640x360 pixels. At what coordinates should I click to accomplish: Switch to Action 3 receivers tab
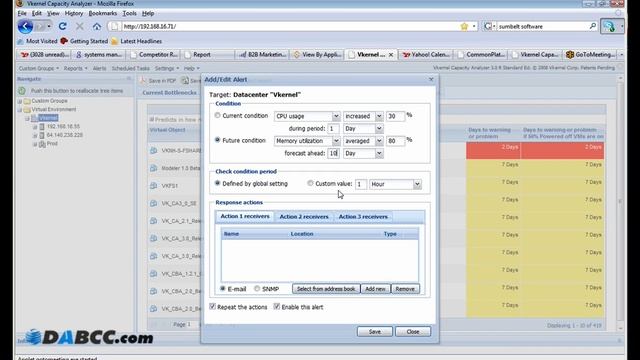[363, 217]
